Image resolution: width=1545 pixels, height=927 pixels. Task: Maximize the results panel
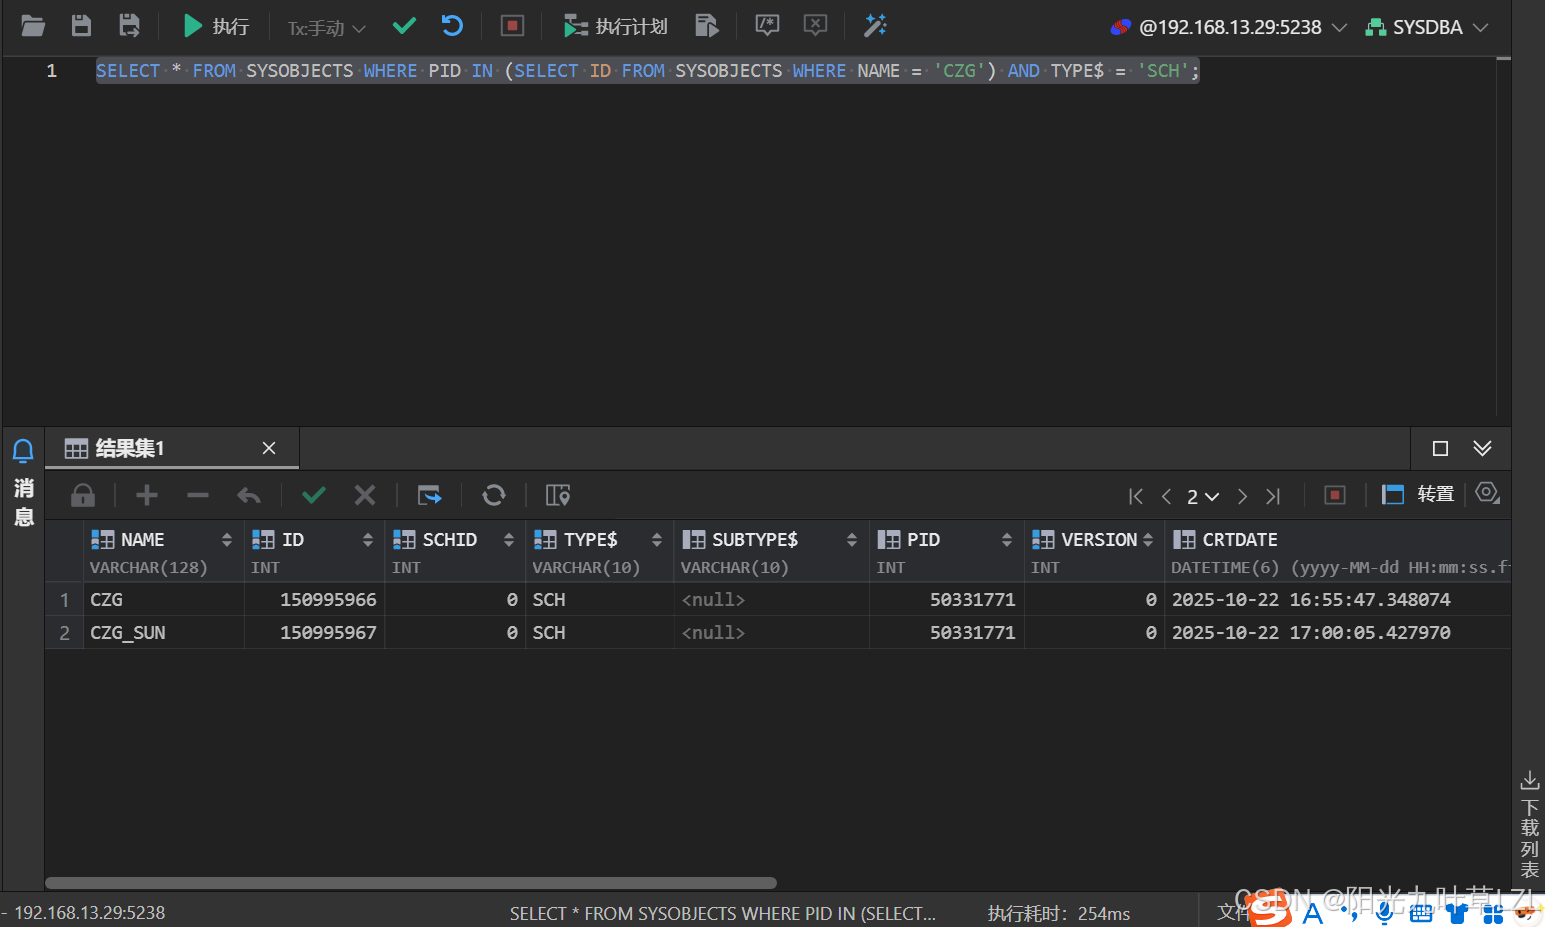click(x=1440, y=448)
